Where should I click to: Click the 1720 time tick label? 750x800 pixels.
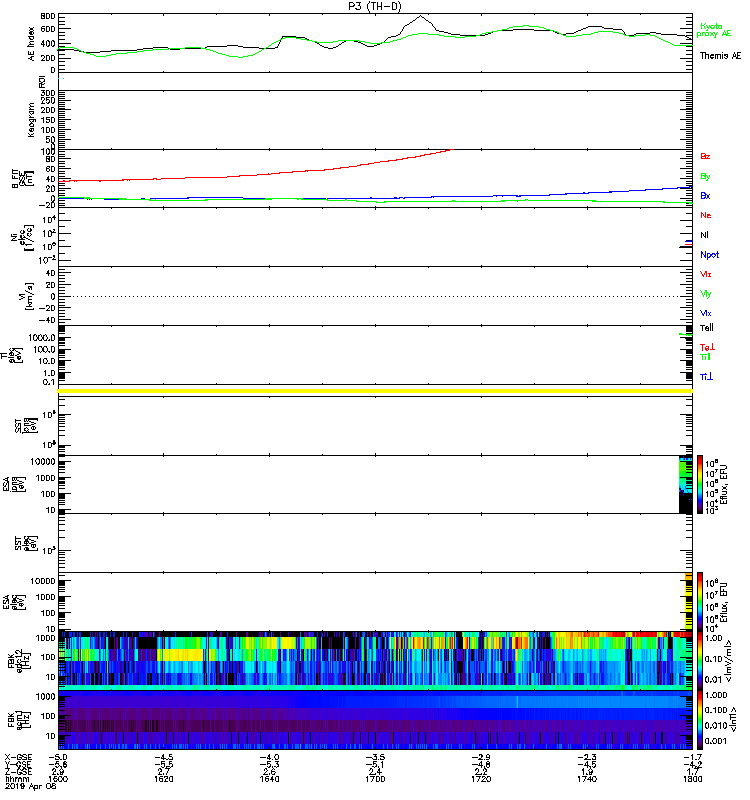481,779
